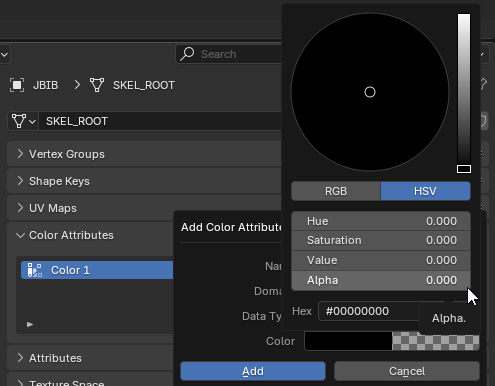Click the Value field in color picker
This screenshot has height=386, width=495.
click(x=381, y=260)
